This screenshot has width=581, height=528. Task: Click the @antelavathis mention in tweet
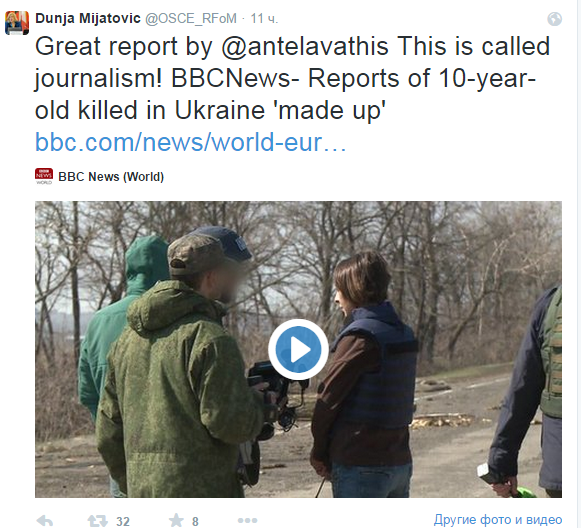[x=305, y=47]
